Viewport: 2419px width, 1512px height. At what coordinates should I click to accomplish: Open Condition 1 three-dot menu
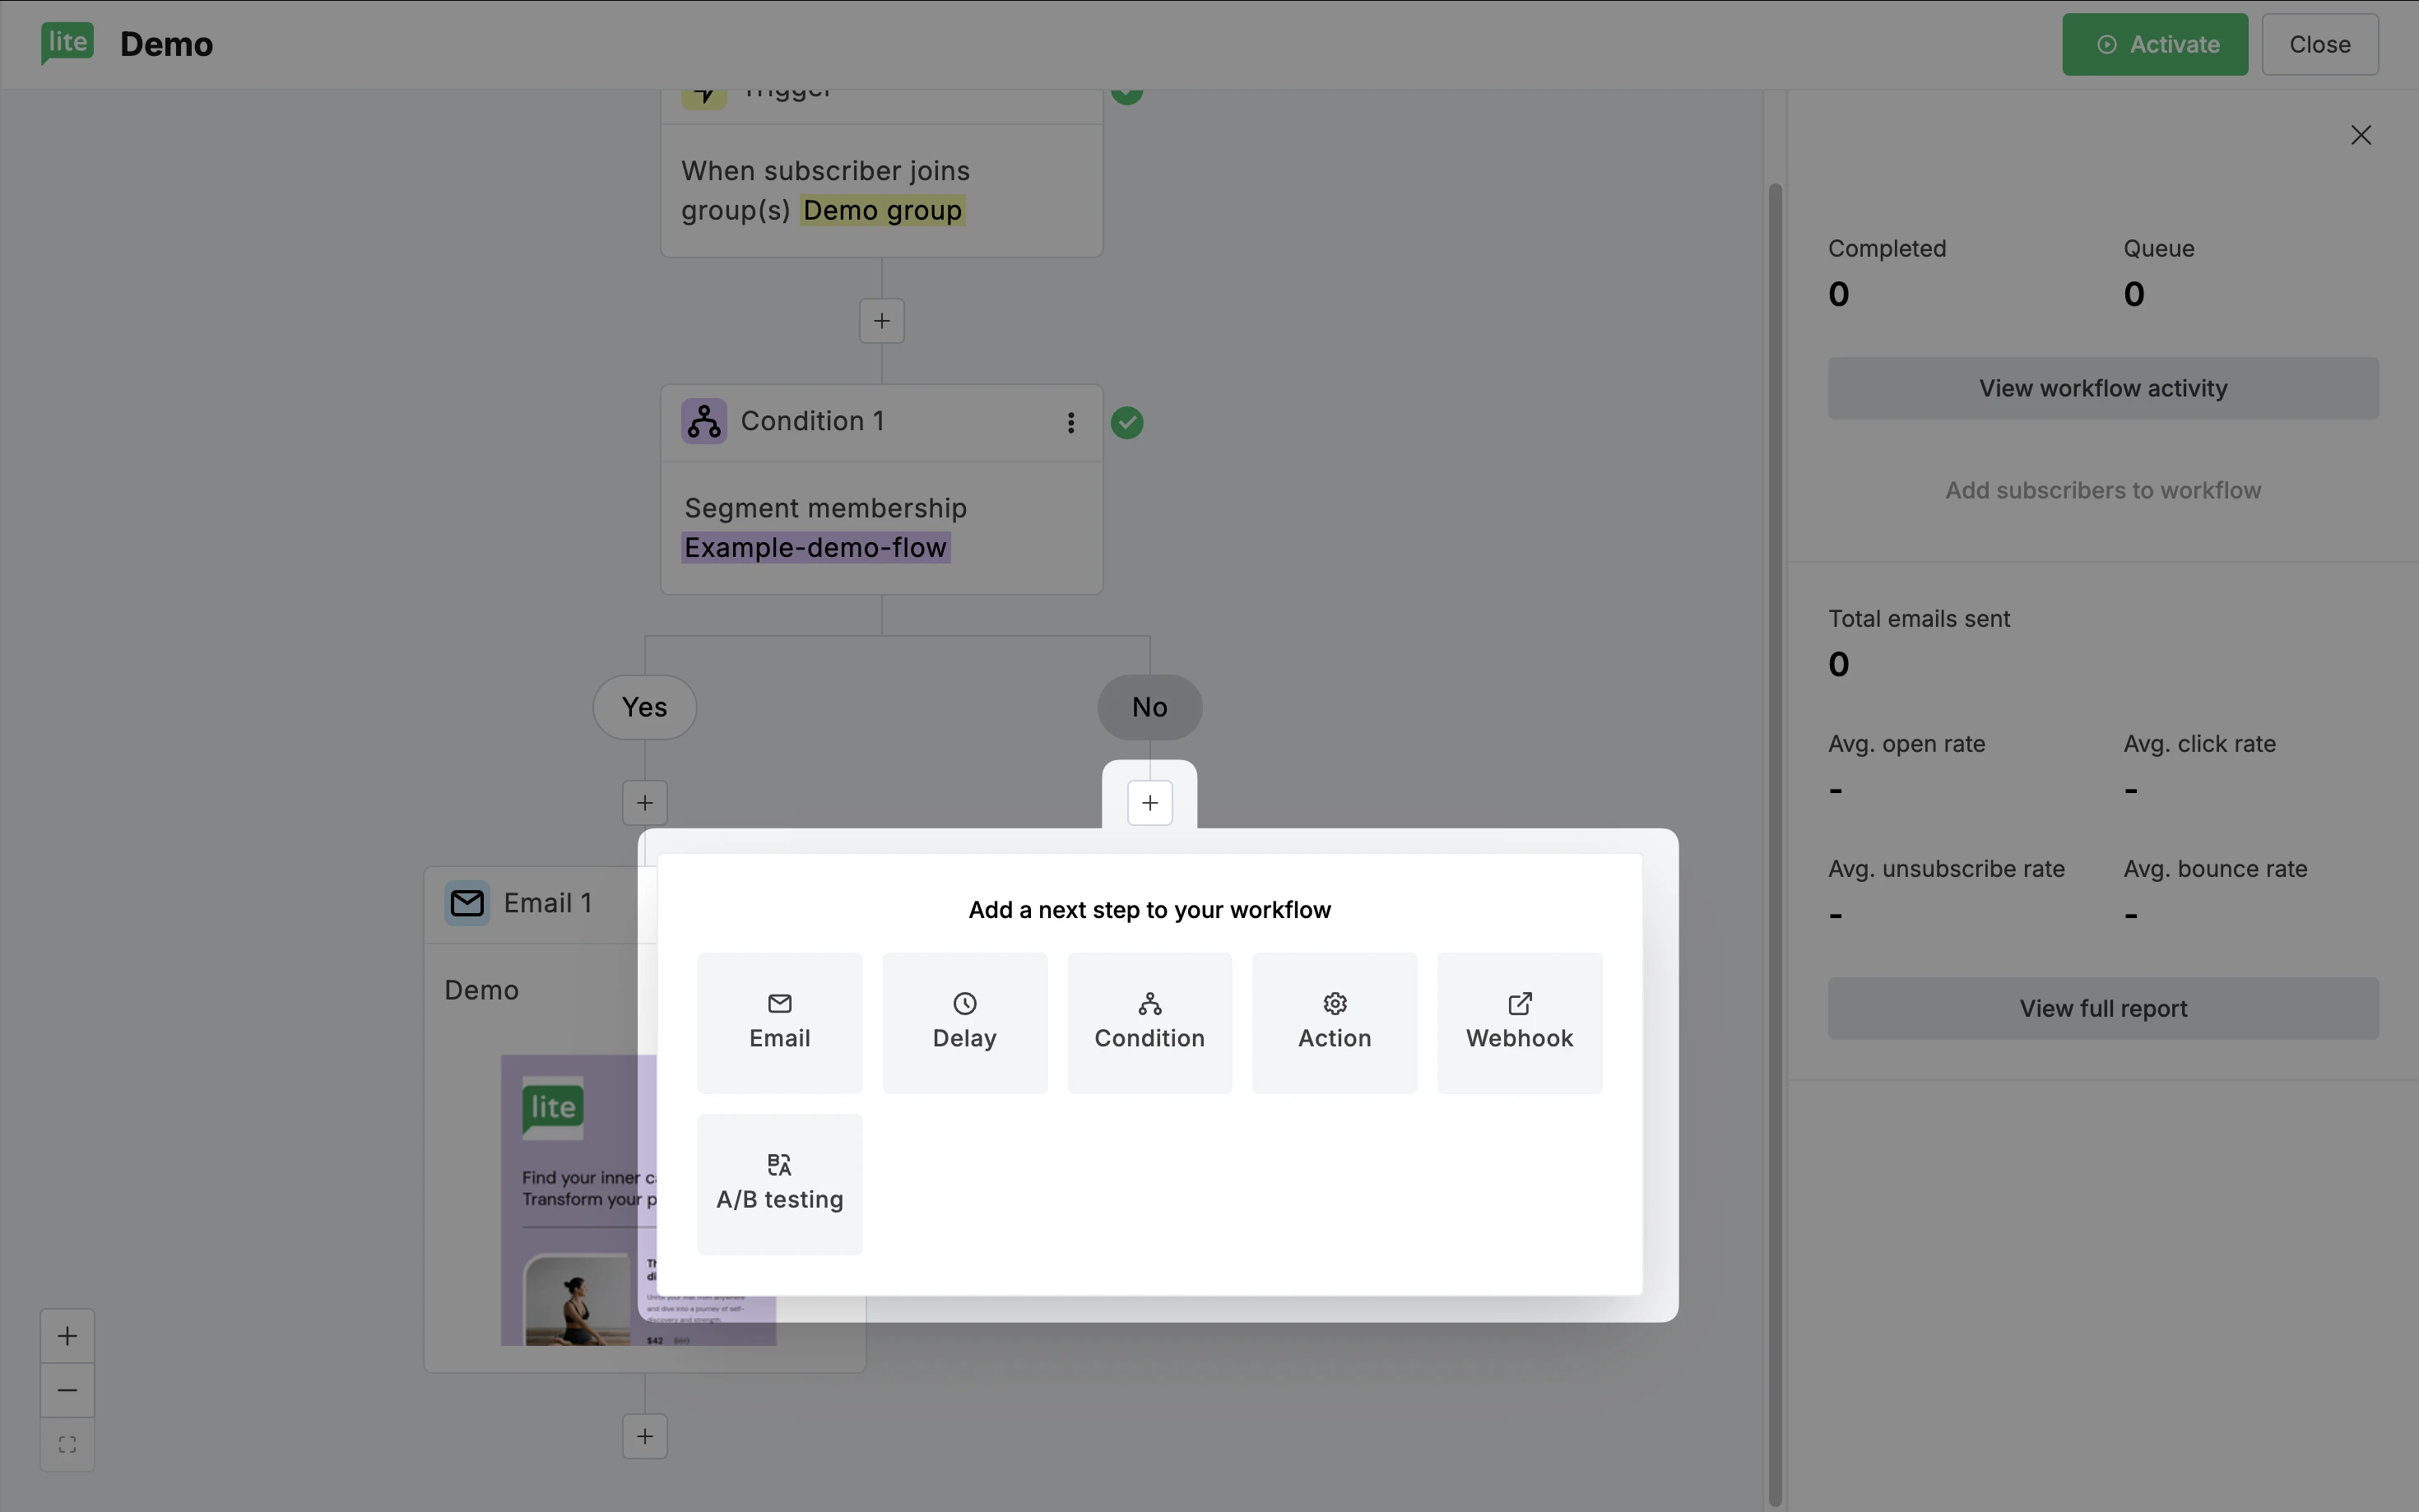click(1070, 422)
